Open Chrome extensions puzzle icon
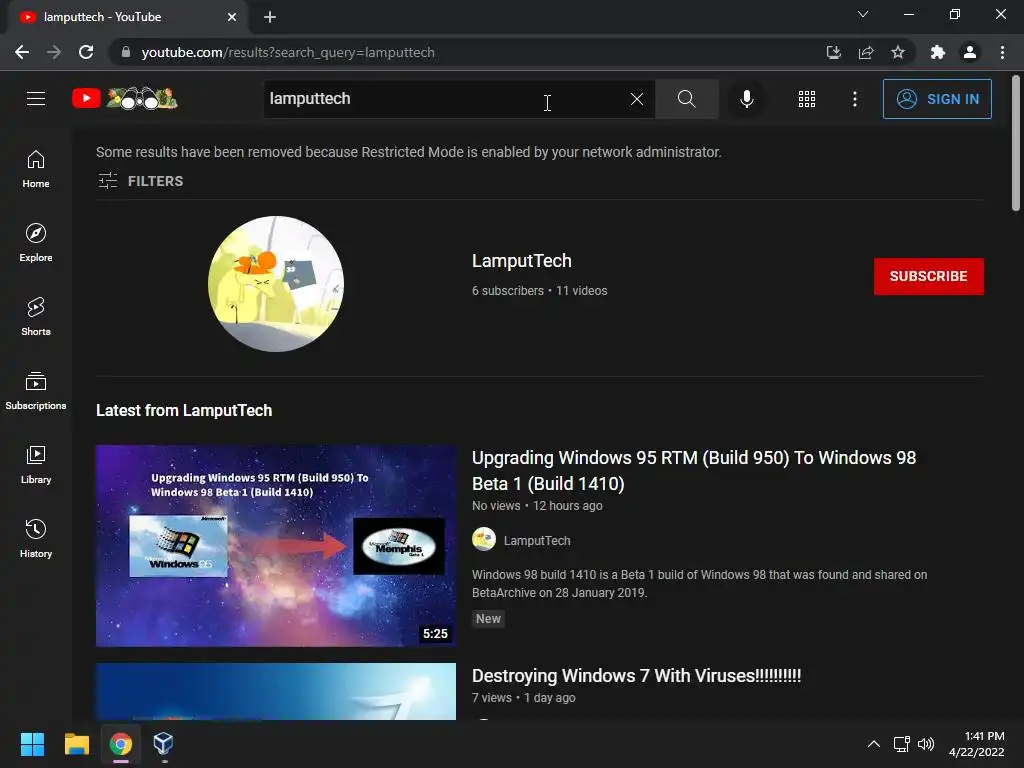This screenshot has width=1024, height=768. click(938, 52)
